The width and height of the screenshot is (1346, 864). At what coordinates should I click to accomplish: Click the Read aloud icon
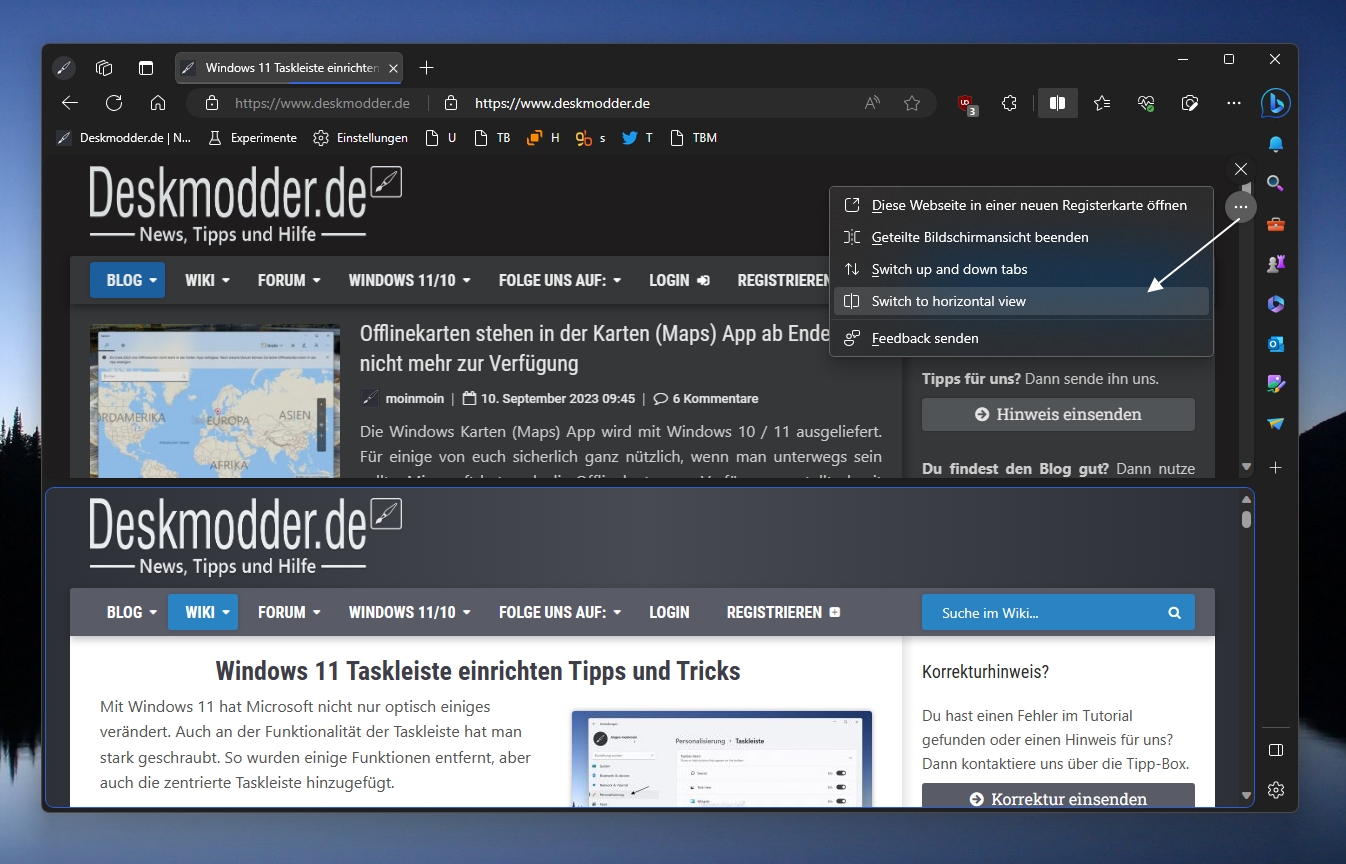(872, 103)
